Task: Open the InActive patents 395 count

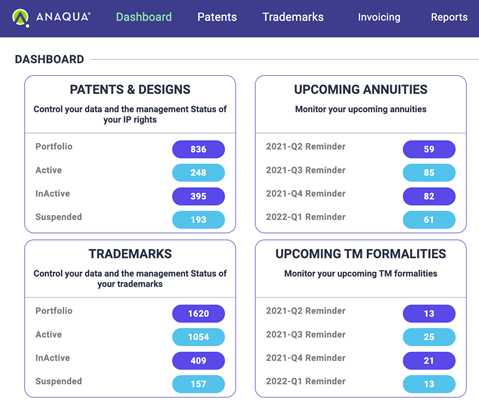Action: tap(198, 196)
